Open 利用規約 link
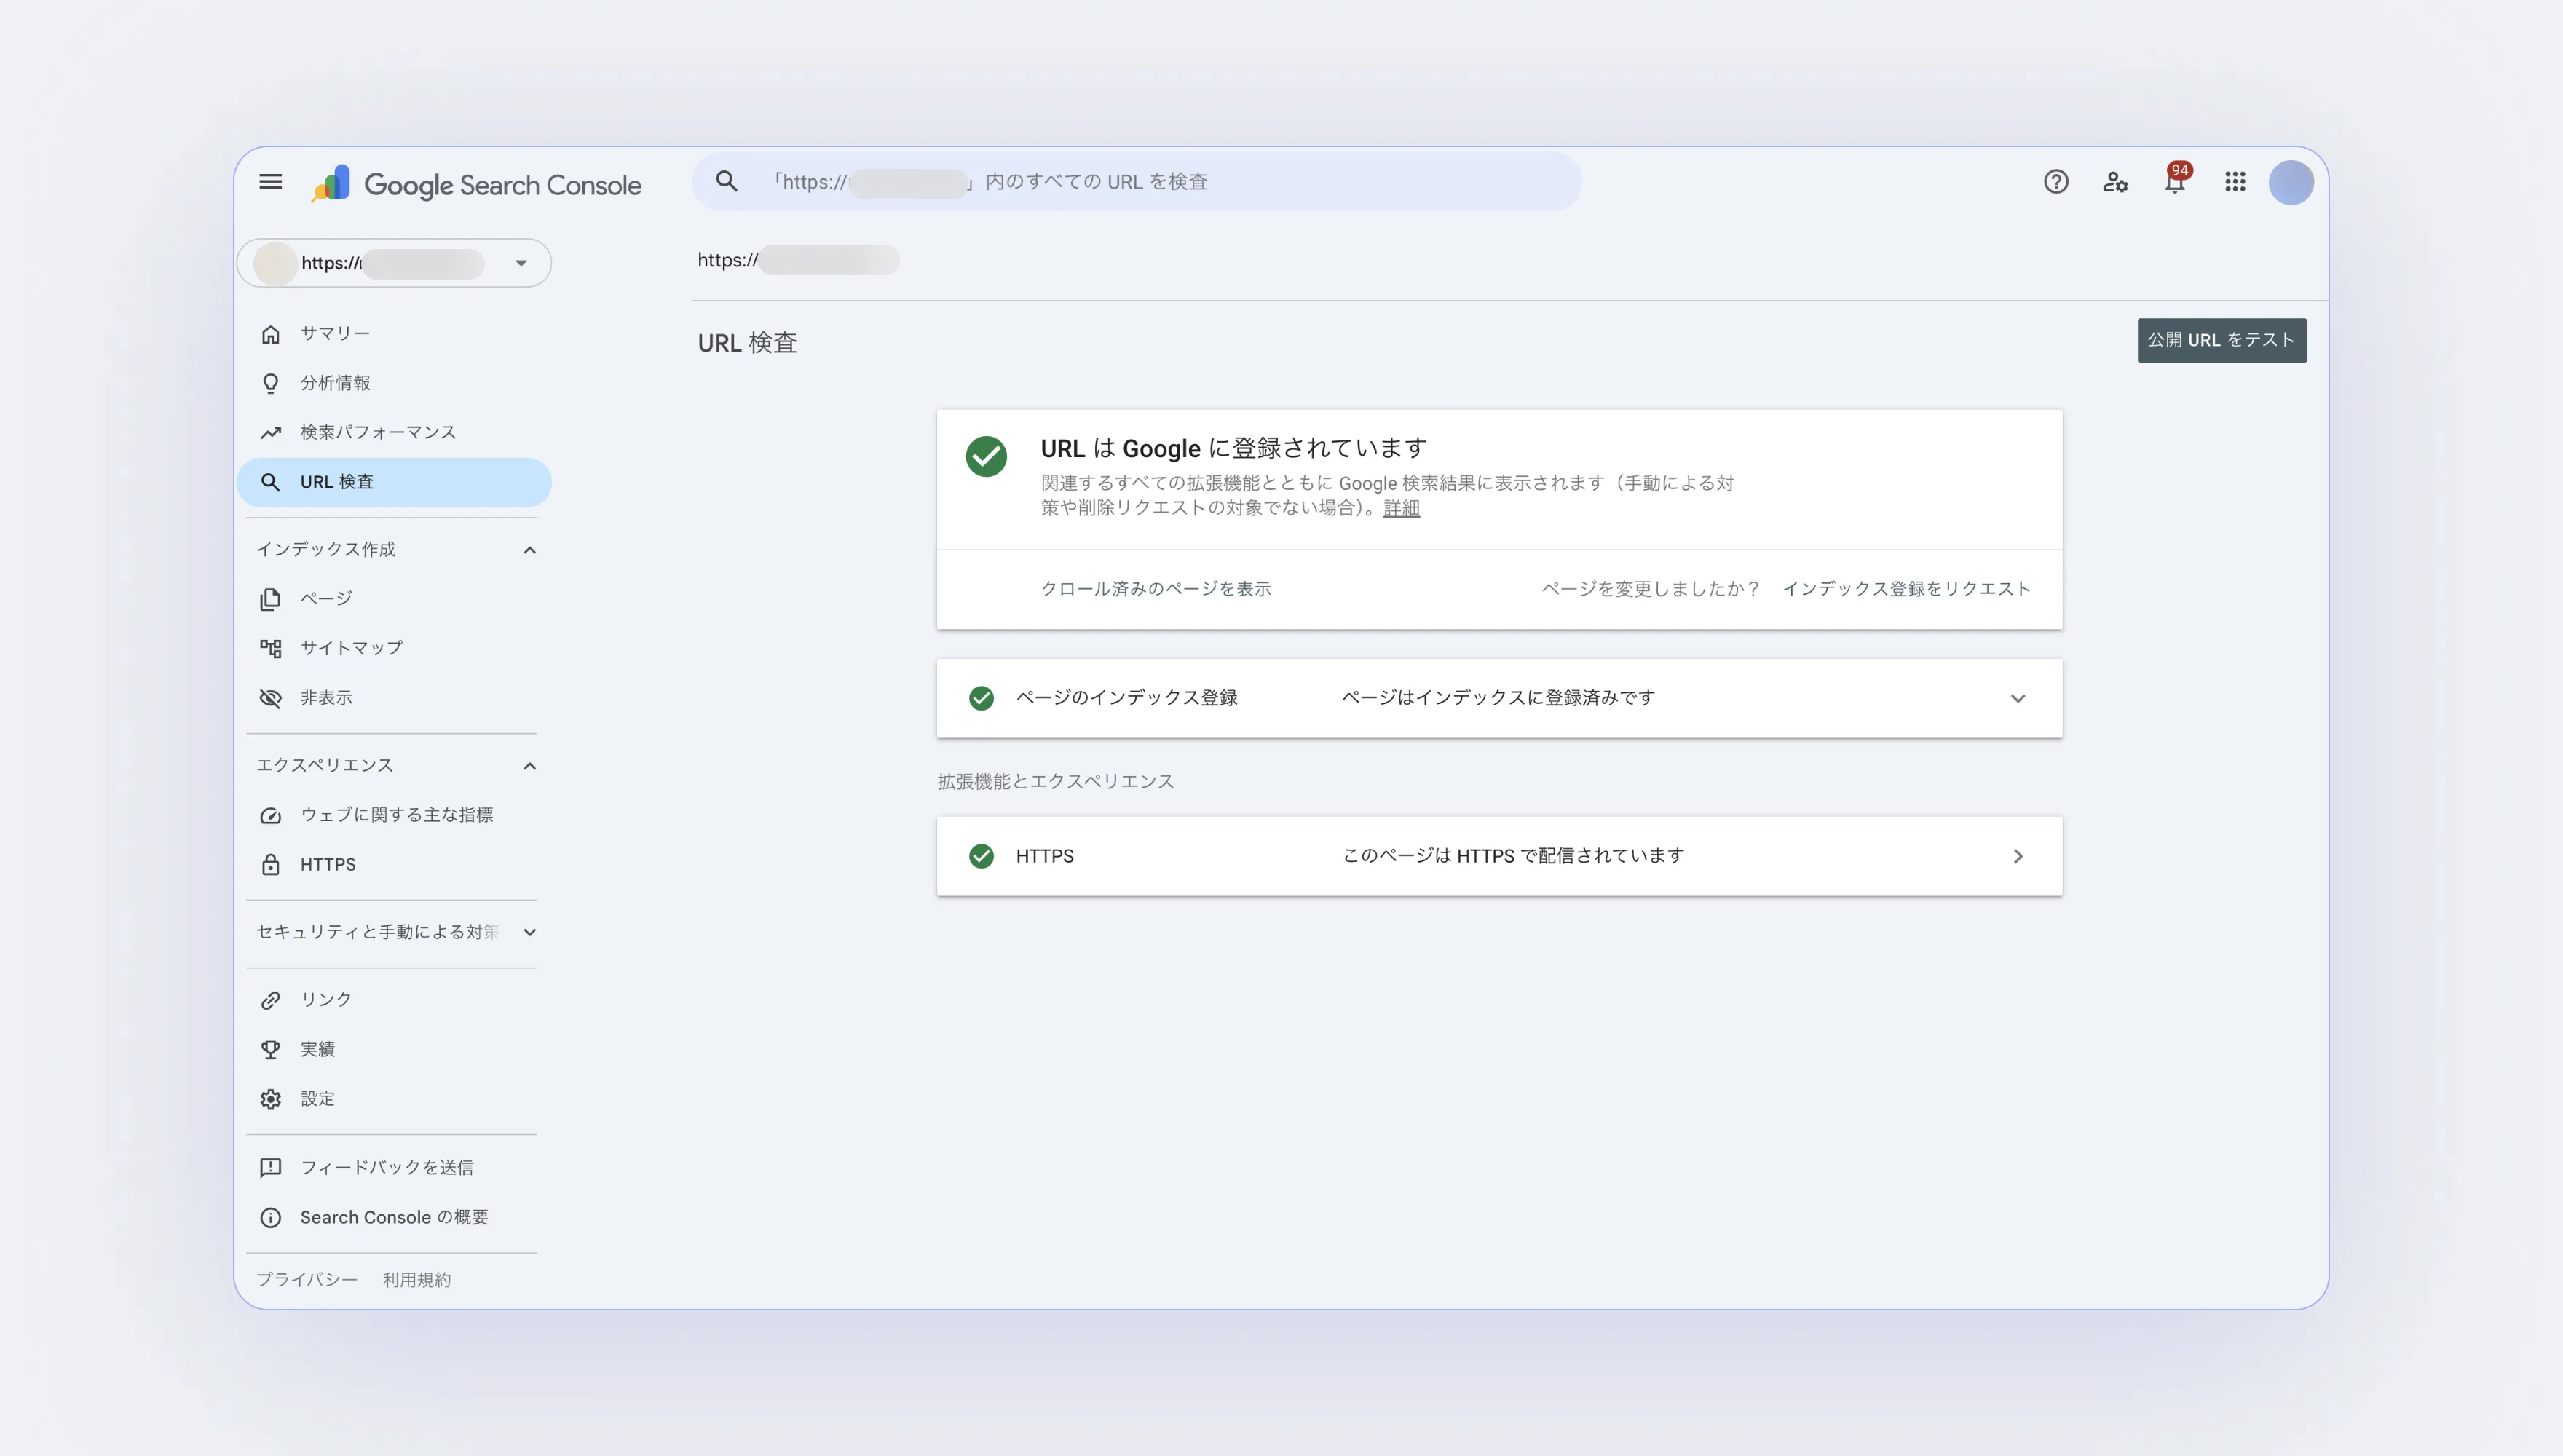The image size is (2563, 1456). 417,1280
